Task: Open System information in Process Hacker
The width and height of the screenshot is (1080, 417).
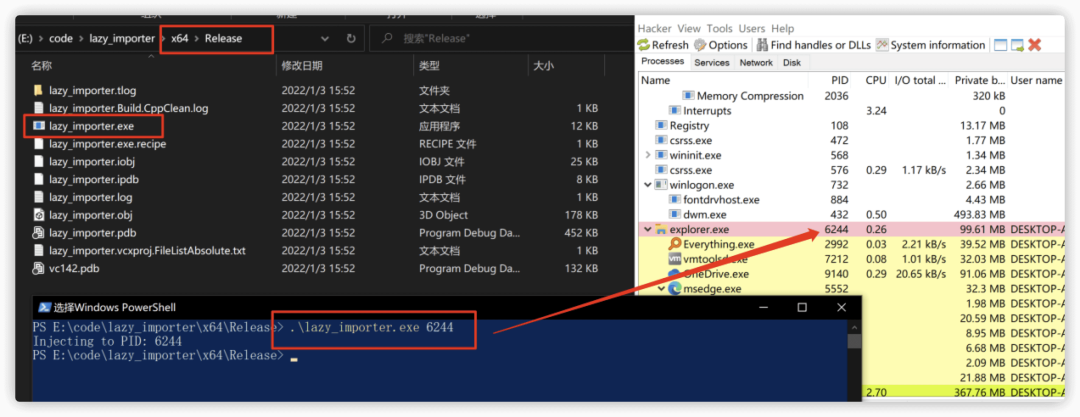Action: coord(931,45)
